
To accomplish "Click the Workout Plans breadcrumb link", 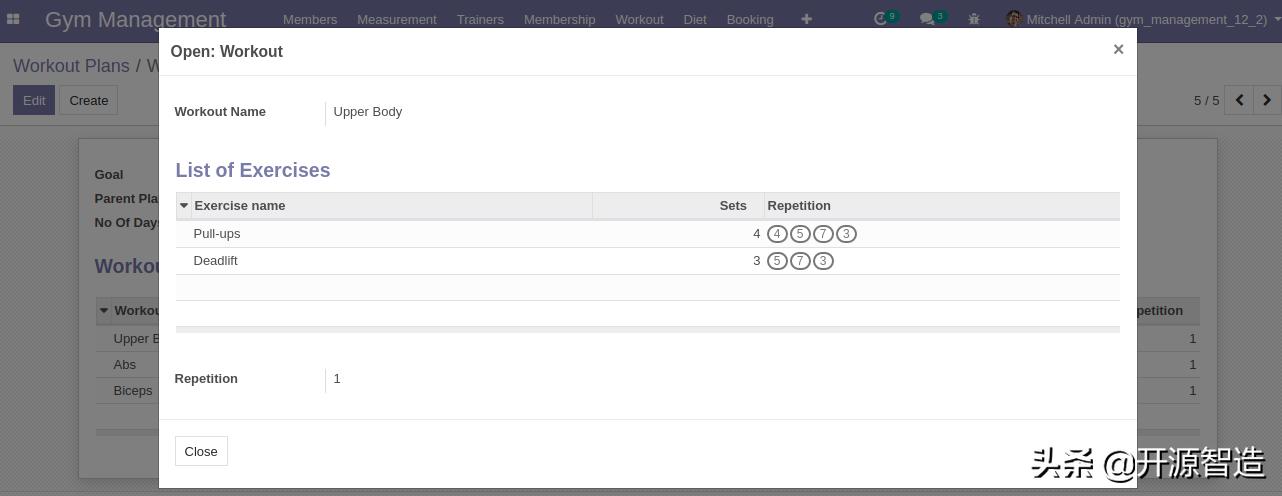I will pyautogui.click(x=71, y=66).
